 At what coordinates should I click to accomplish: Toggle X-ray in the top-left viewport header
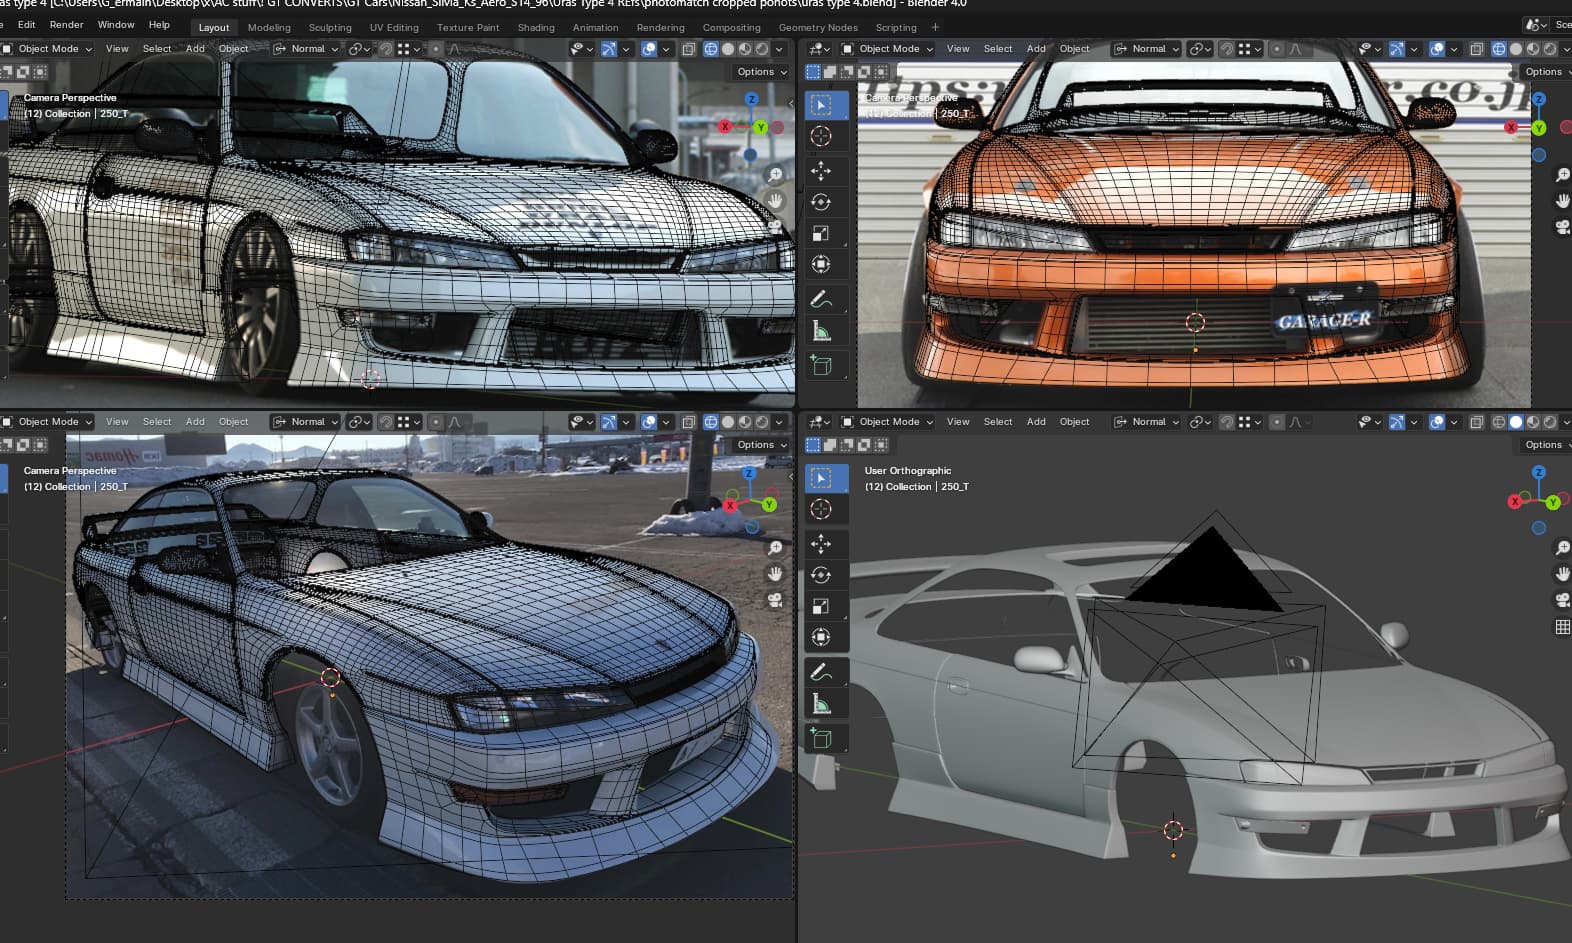(689, 49)
